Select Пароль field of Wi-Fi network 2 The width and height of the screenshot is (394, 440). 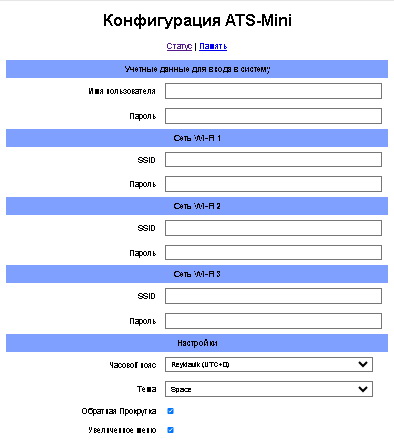coord(273,253)
